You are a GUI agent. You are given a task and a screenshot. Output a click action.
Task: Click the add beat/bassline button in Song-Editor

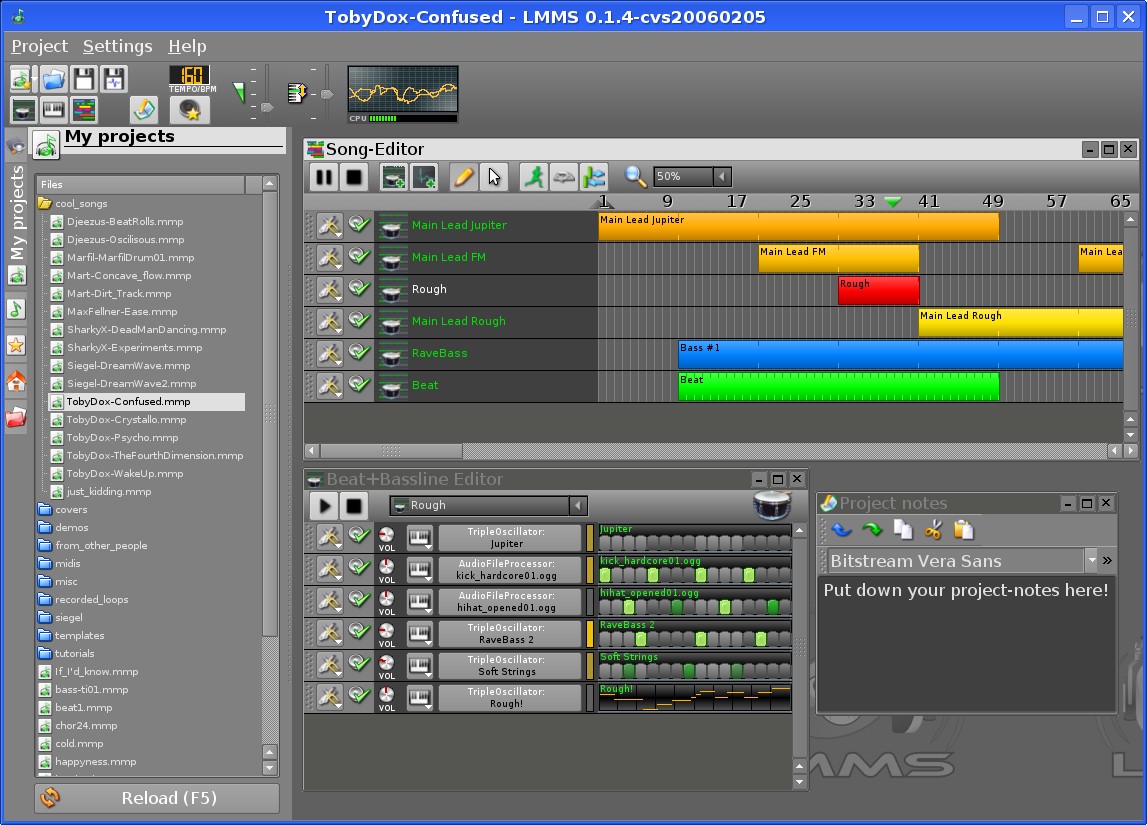pyautogui.click(x=394, y=177)
